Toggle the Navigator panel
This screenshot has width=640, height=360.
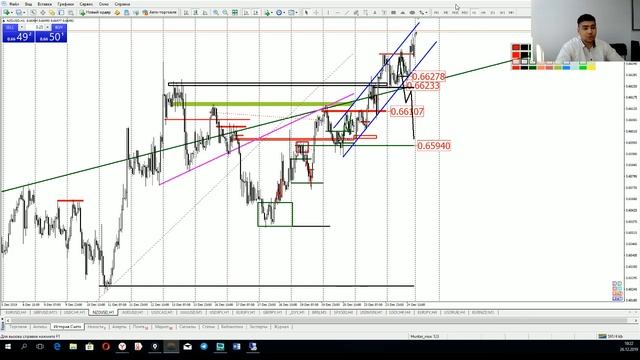pyautogui.click(x=52, y=12)
